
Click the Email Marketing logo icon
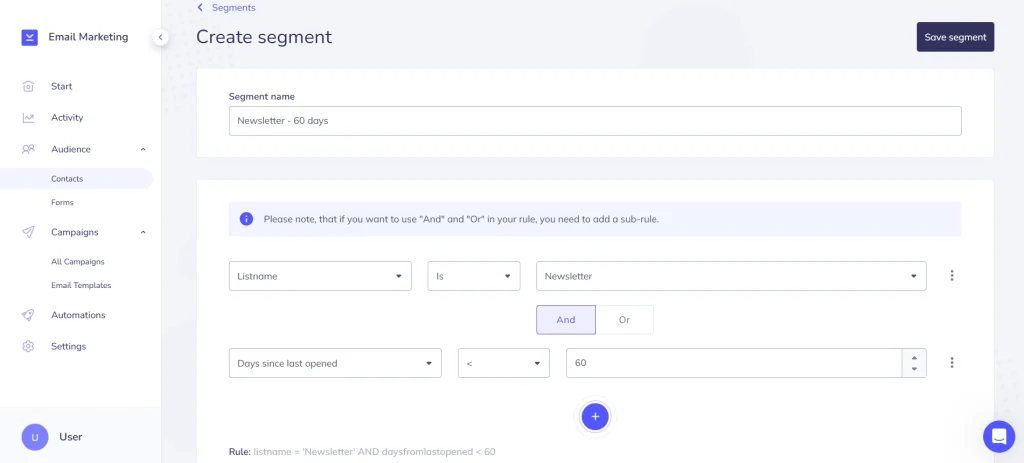click(x=29, y=37)
